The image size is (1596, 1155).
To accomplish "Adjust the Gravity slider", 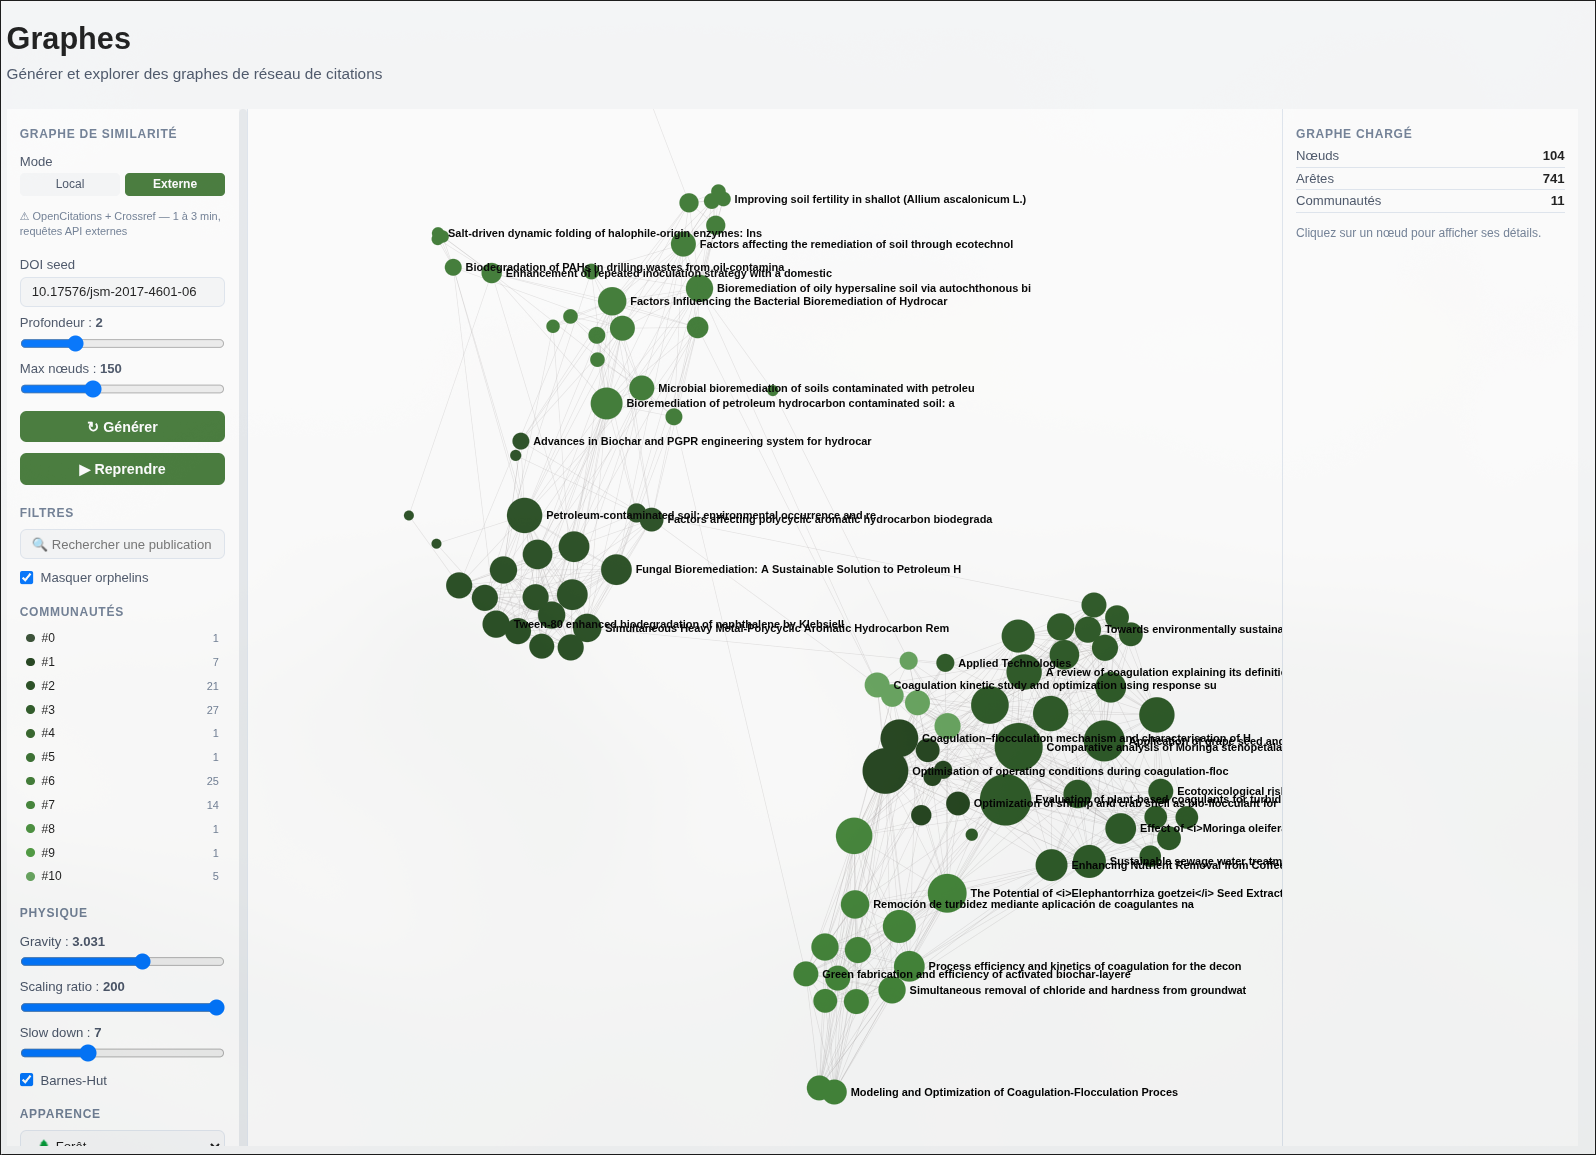I will (x=122, y=962).
